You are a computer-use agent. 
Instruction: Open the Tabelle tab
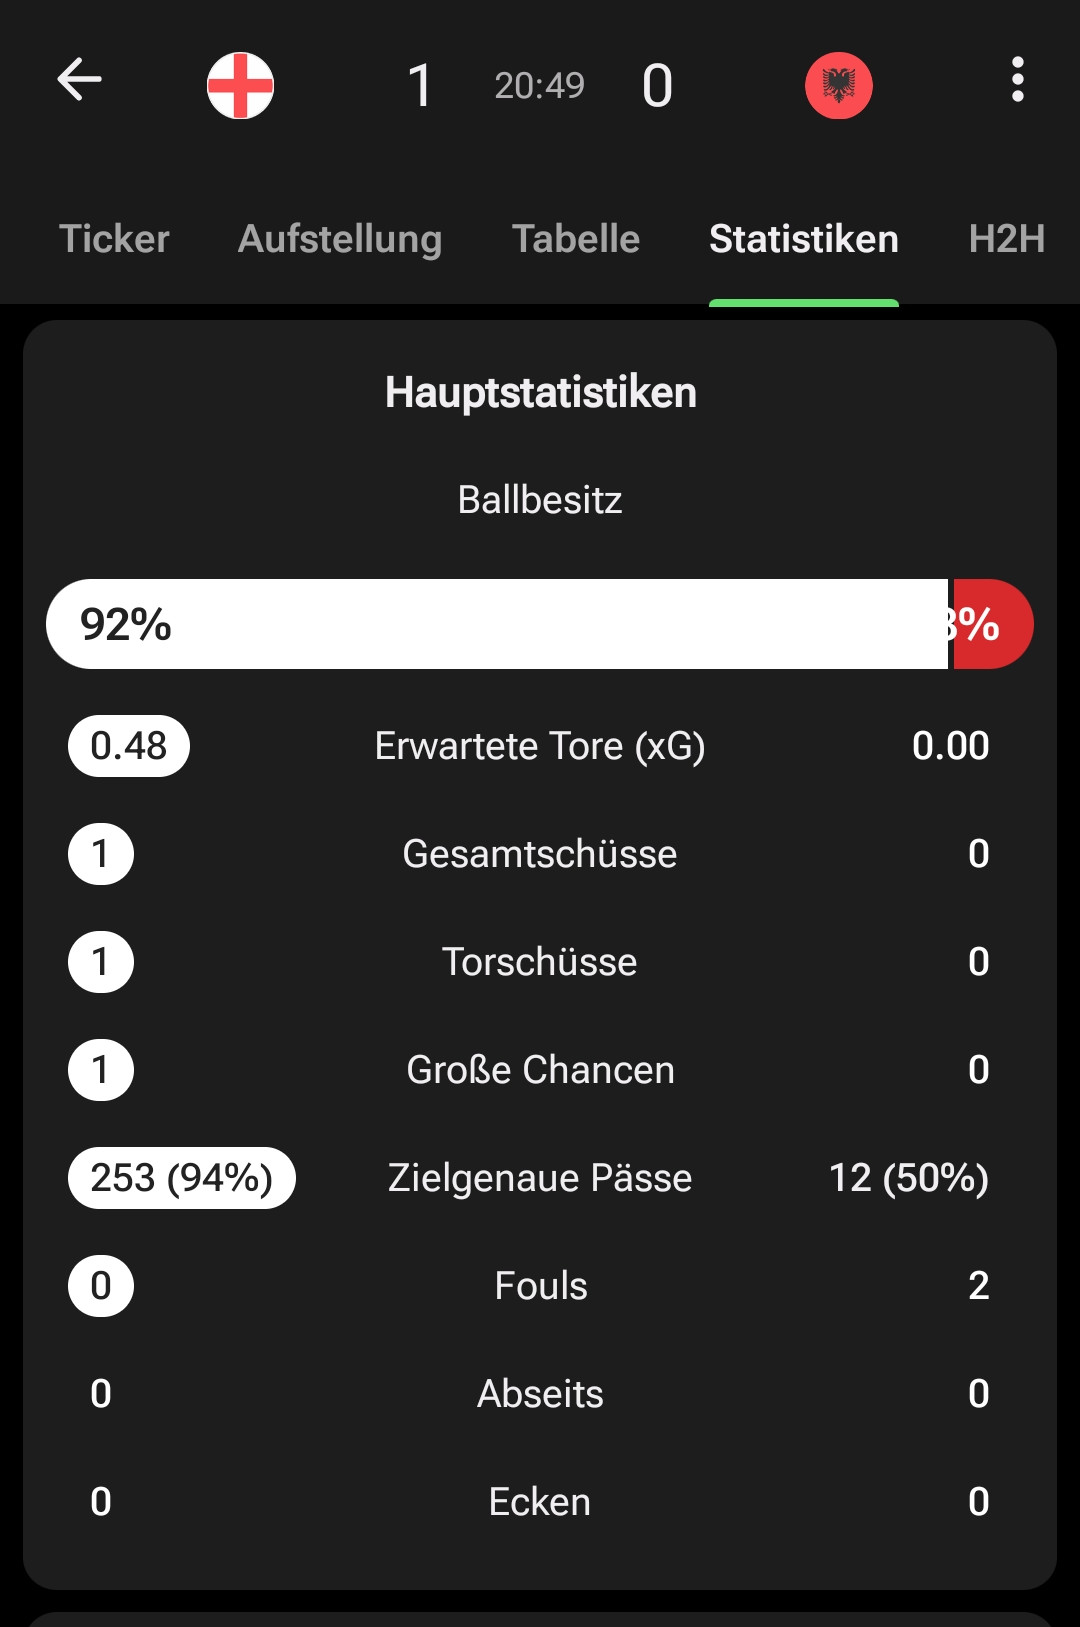pos(576,239)
